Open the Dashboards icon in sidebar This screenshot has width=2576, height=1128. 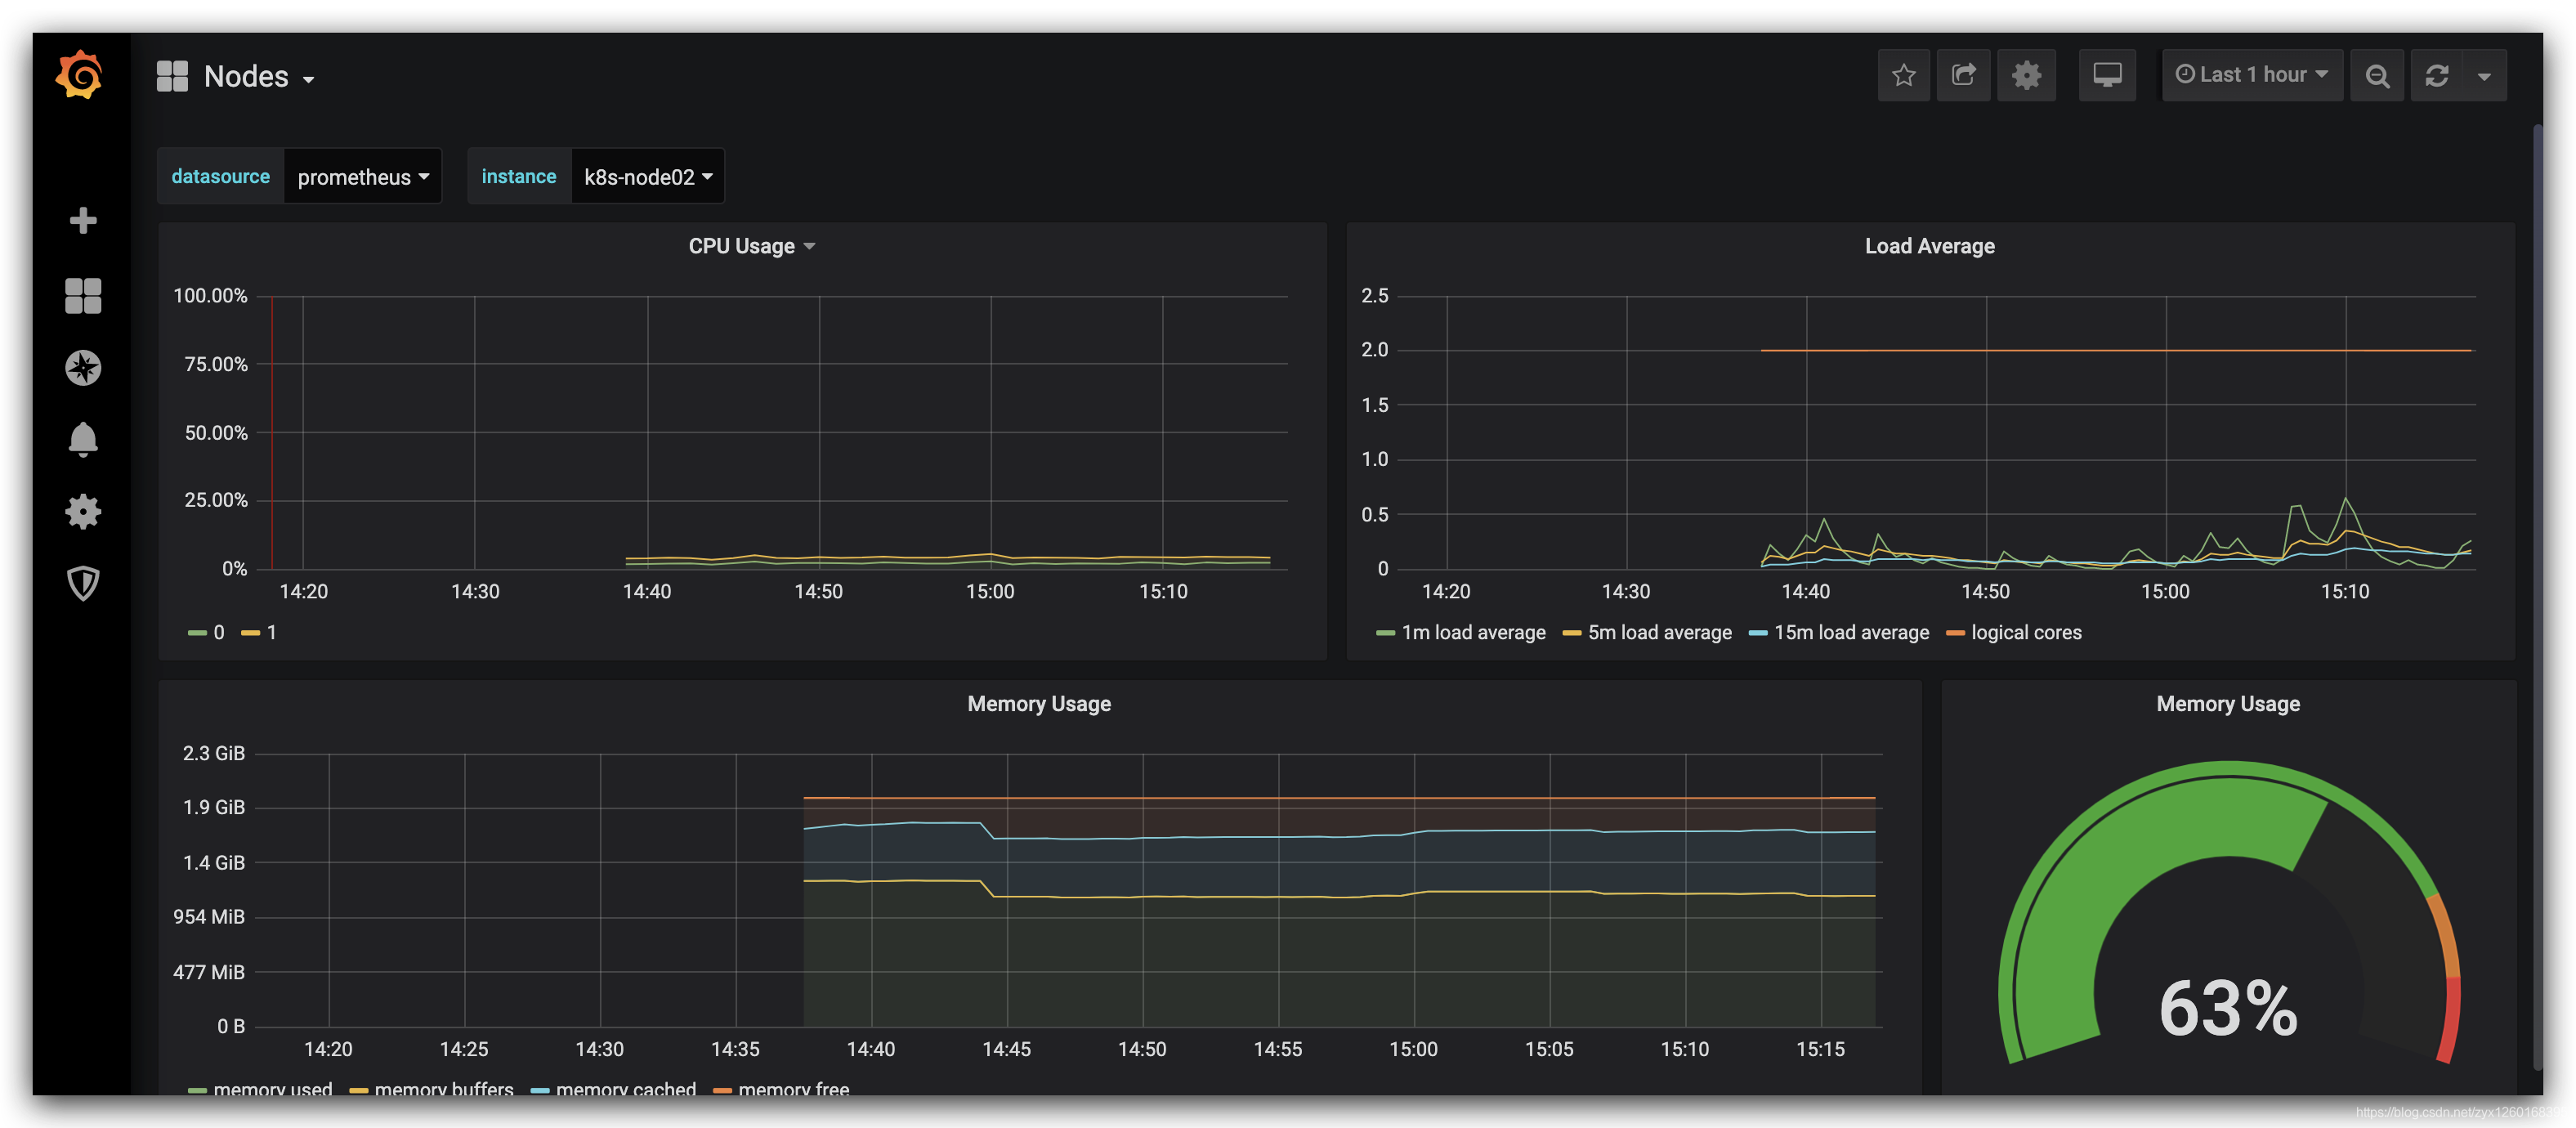[83, 295]
